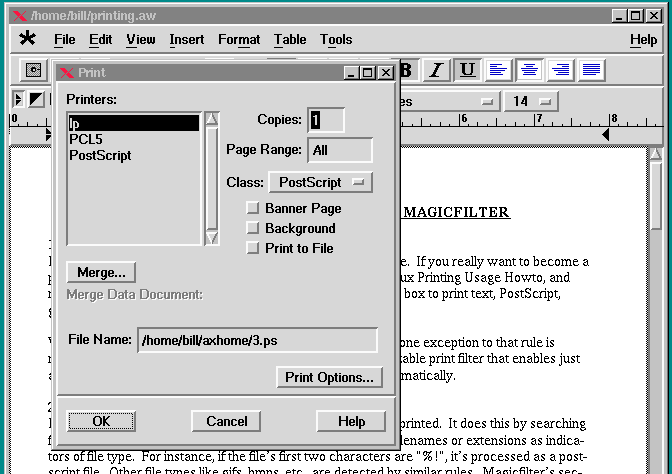Click the Applixware asterisk logo icon

28,39
